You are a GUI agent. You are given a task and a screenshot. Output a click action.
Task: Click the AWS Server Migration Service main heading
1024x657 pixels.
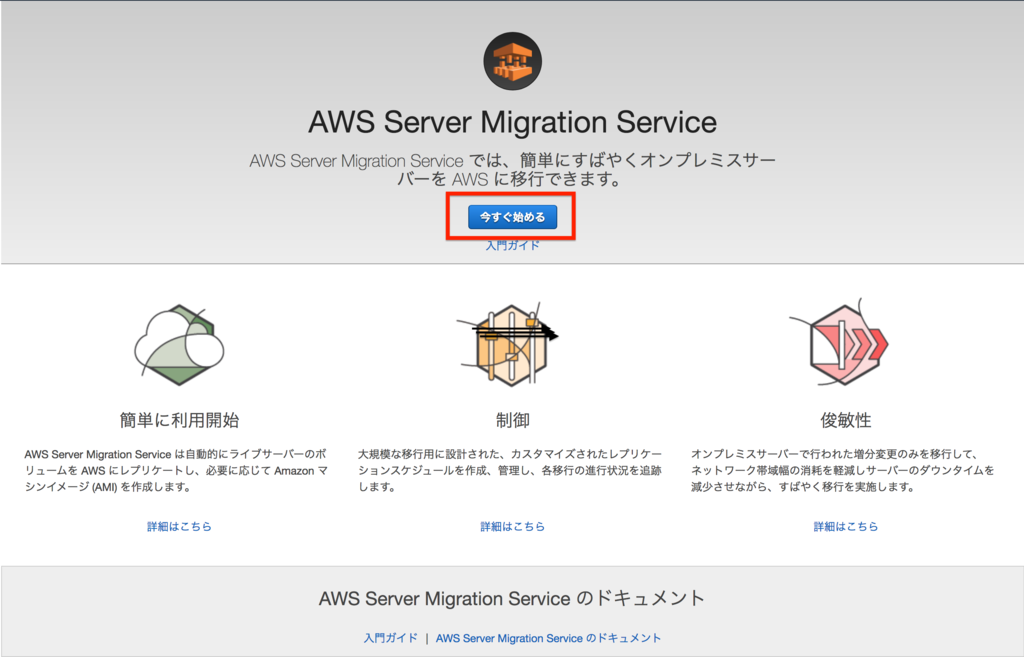512,122
